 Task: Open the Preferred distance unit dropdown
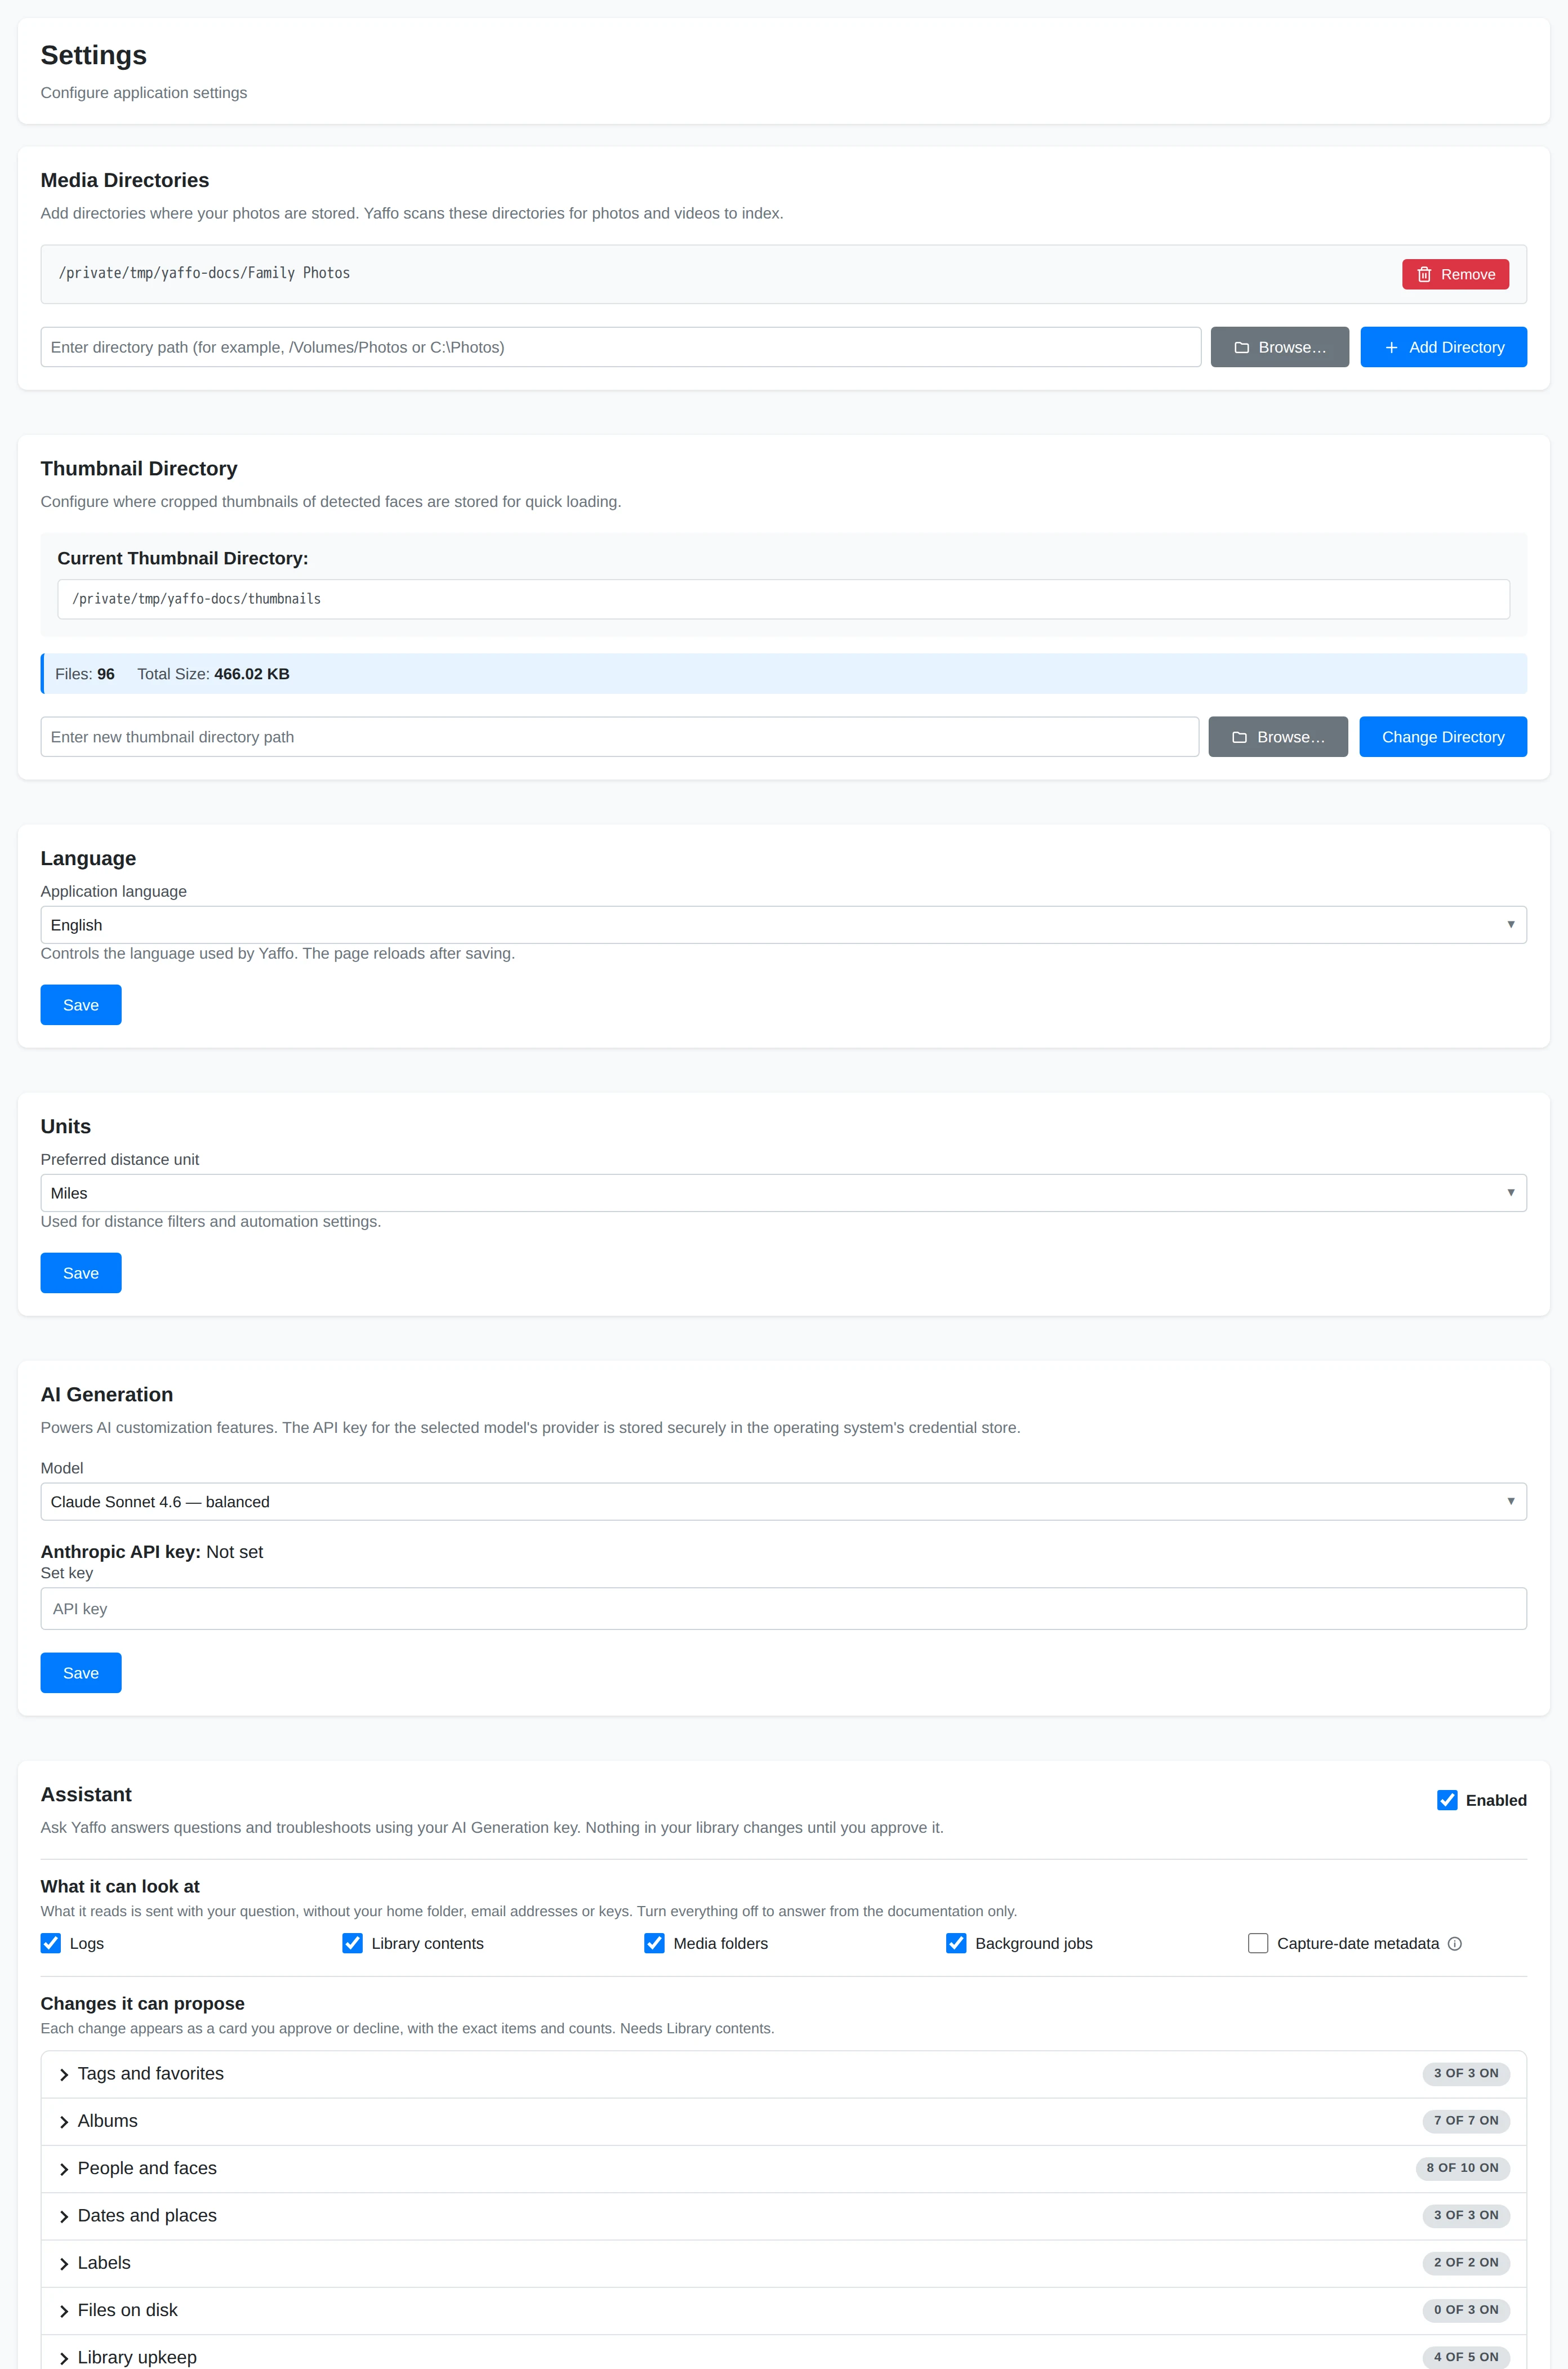pyautogui.click(x=783, y=1193)
